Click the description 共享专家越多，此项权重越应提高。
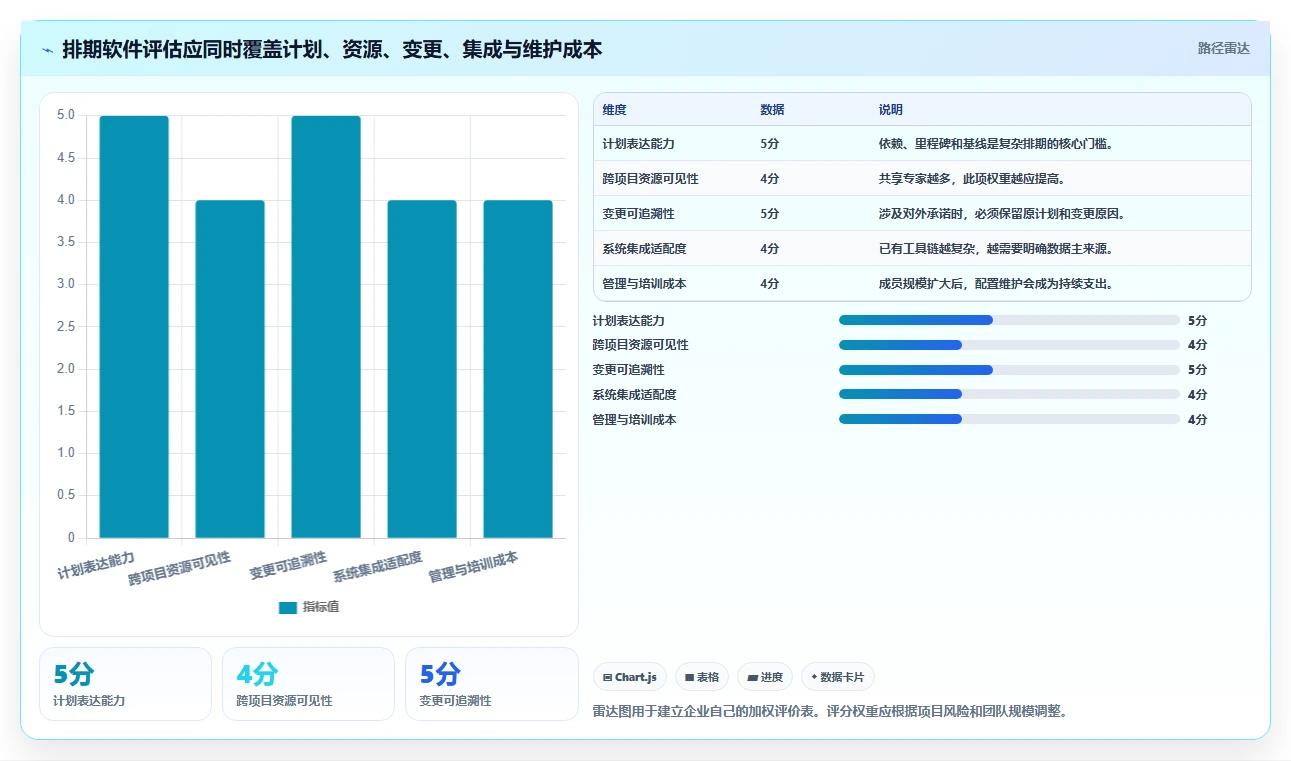This screenshot has height=761, width=1291. coord(972,179)
